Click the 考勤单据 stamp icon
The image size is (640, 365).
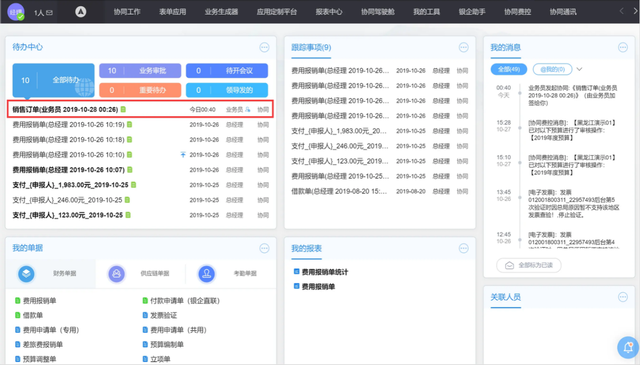[x=207, y=274]
